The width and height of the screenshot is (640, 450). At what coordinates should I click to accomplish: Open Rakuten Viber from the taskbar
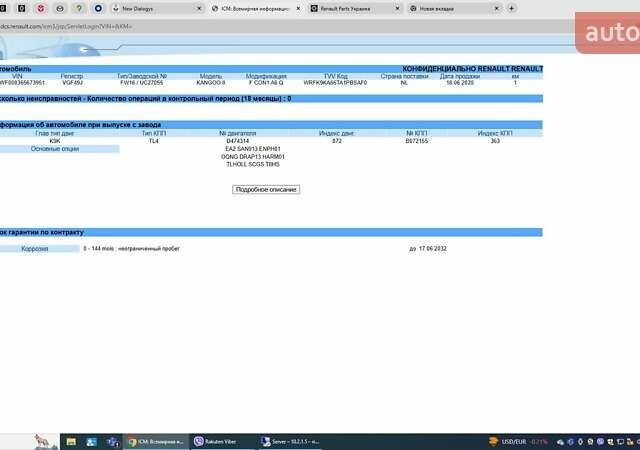220,442
